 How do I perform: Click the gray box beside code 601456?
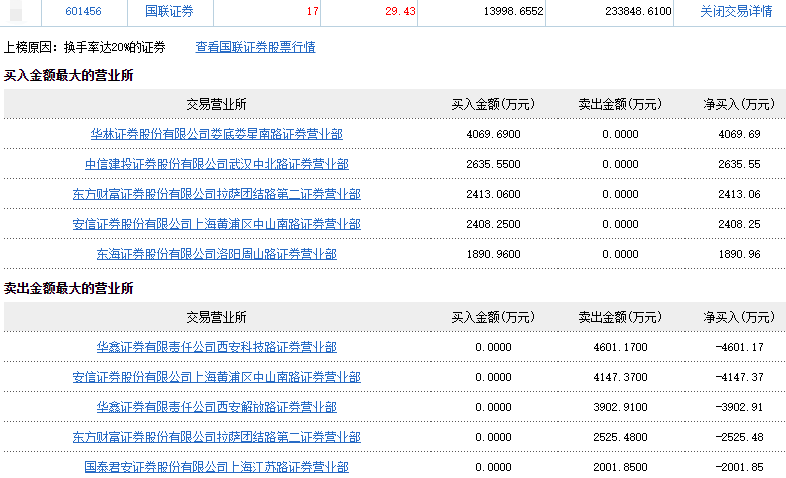[x=15, y=12]
